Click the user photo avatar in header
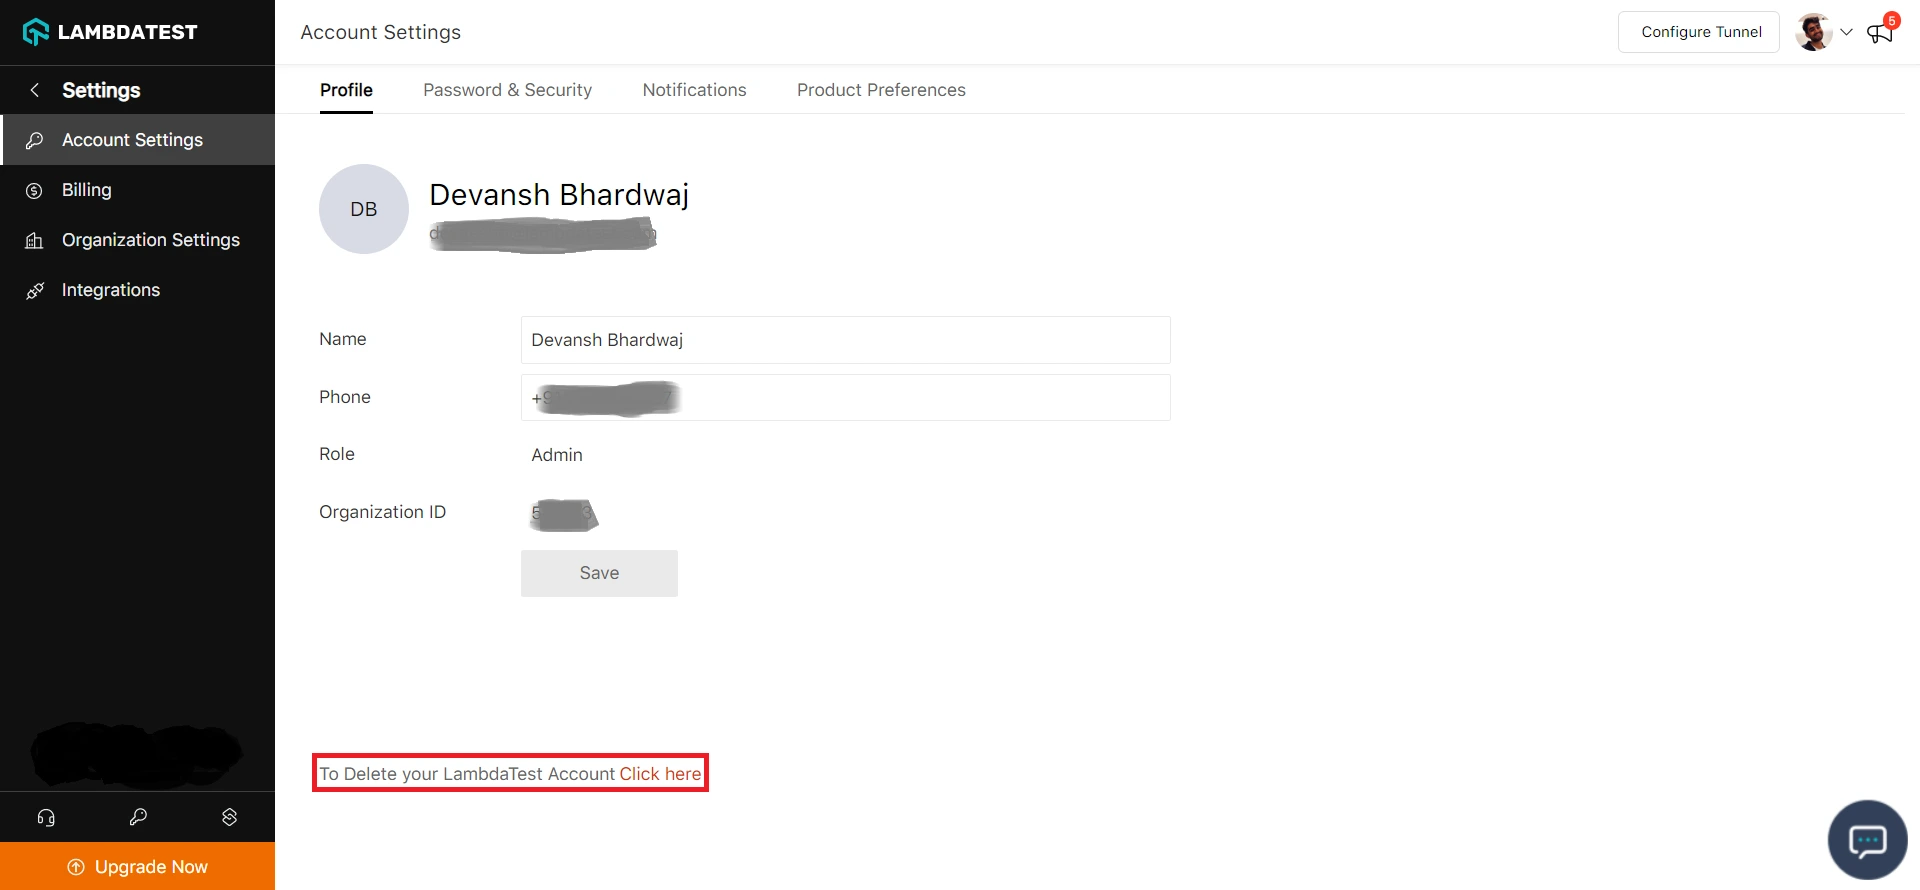 coord(1813,32)
